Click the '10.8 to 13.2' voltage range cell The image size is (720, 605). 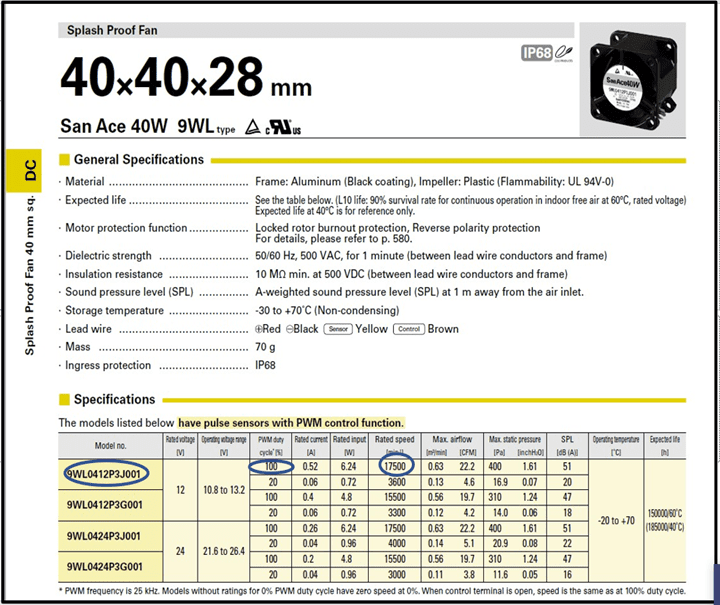click(224, 490)
